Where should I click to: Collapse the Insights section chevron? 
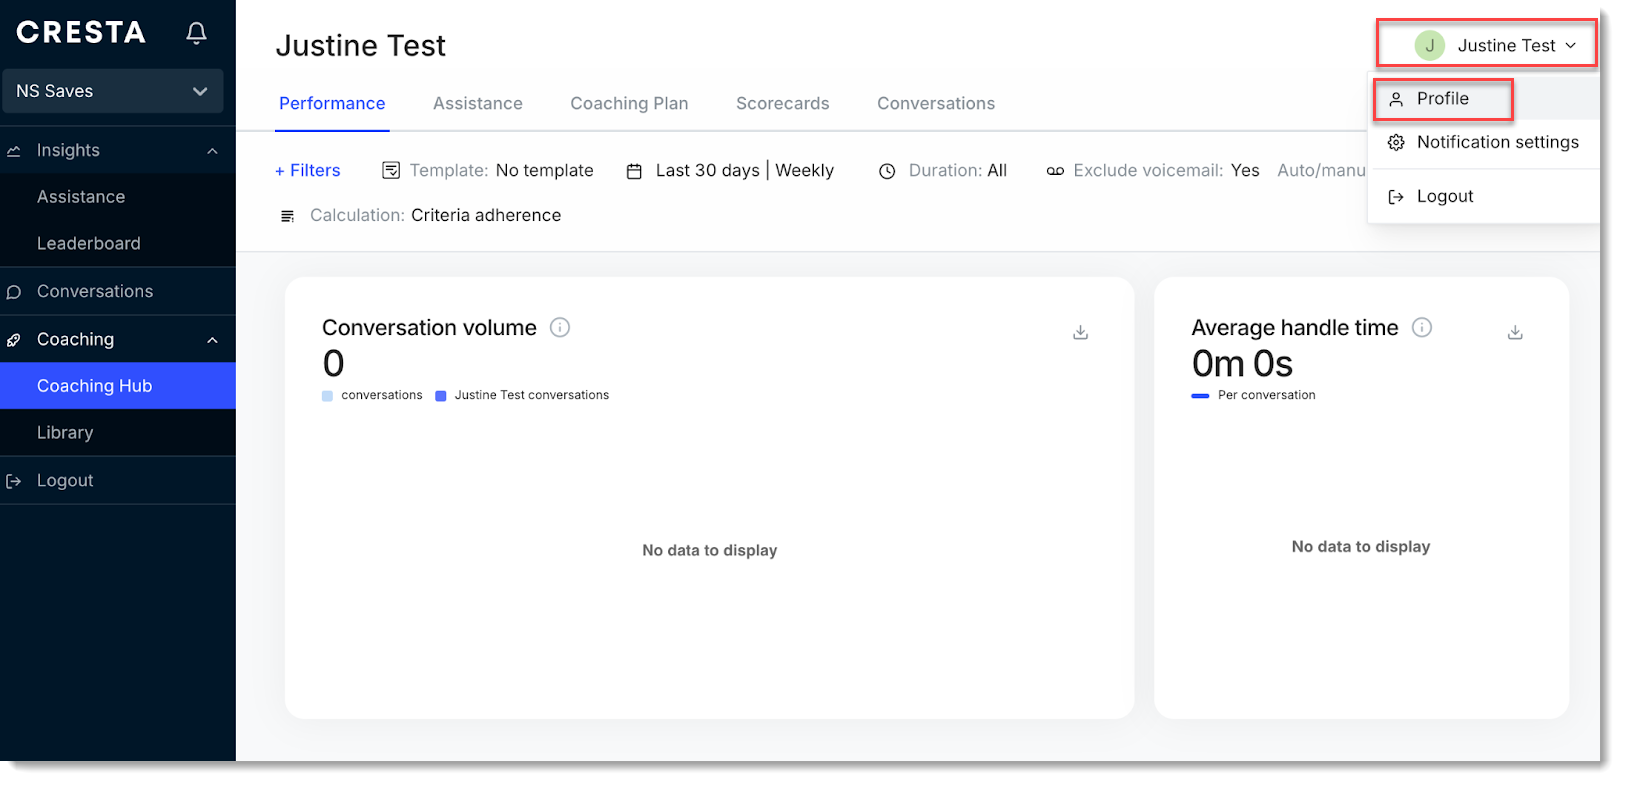(212, 151)
